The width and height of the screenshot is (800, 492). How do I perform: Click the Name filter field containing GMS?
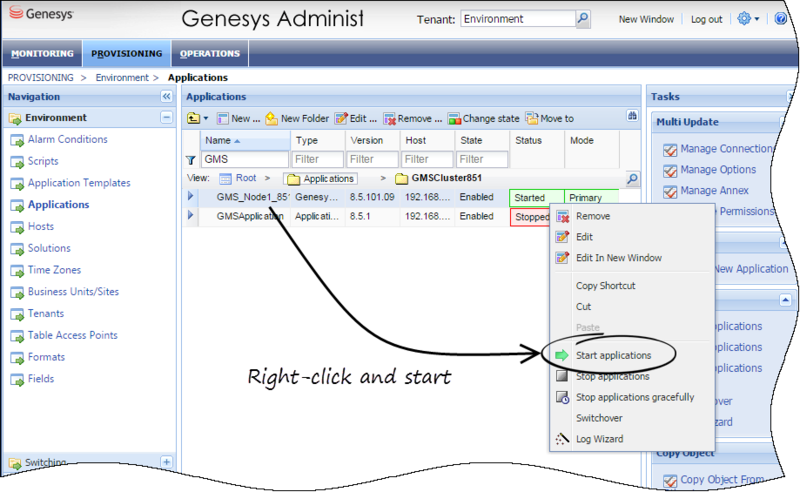(245, 159)
